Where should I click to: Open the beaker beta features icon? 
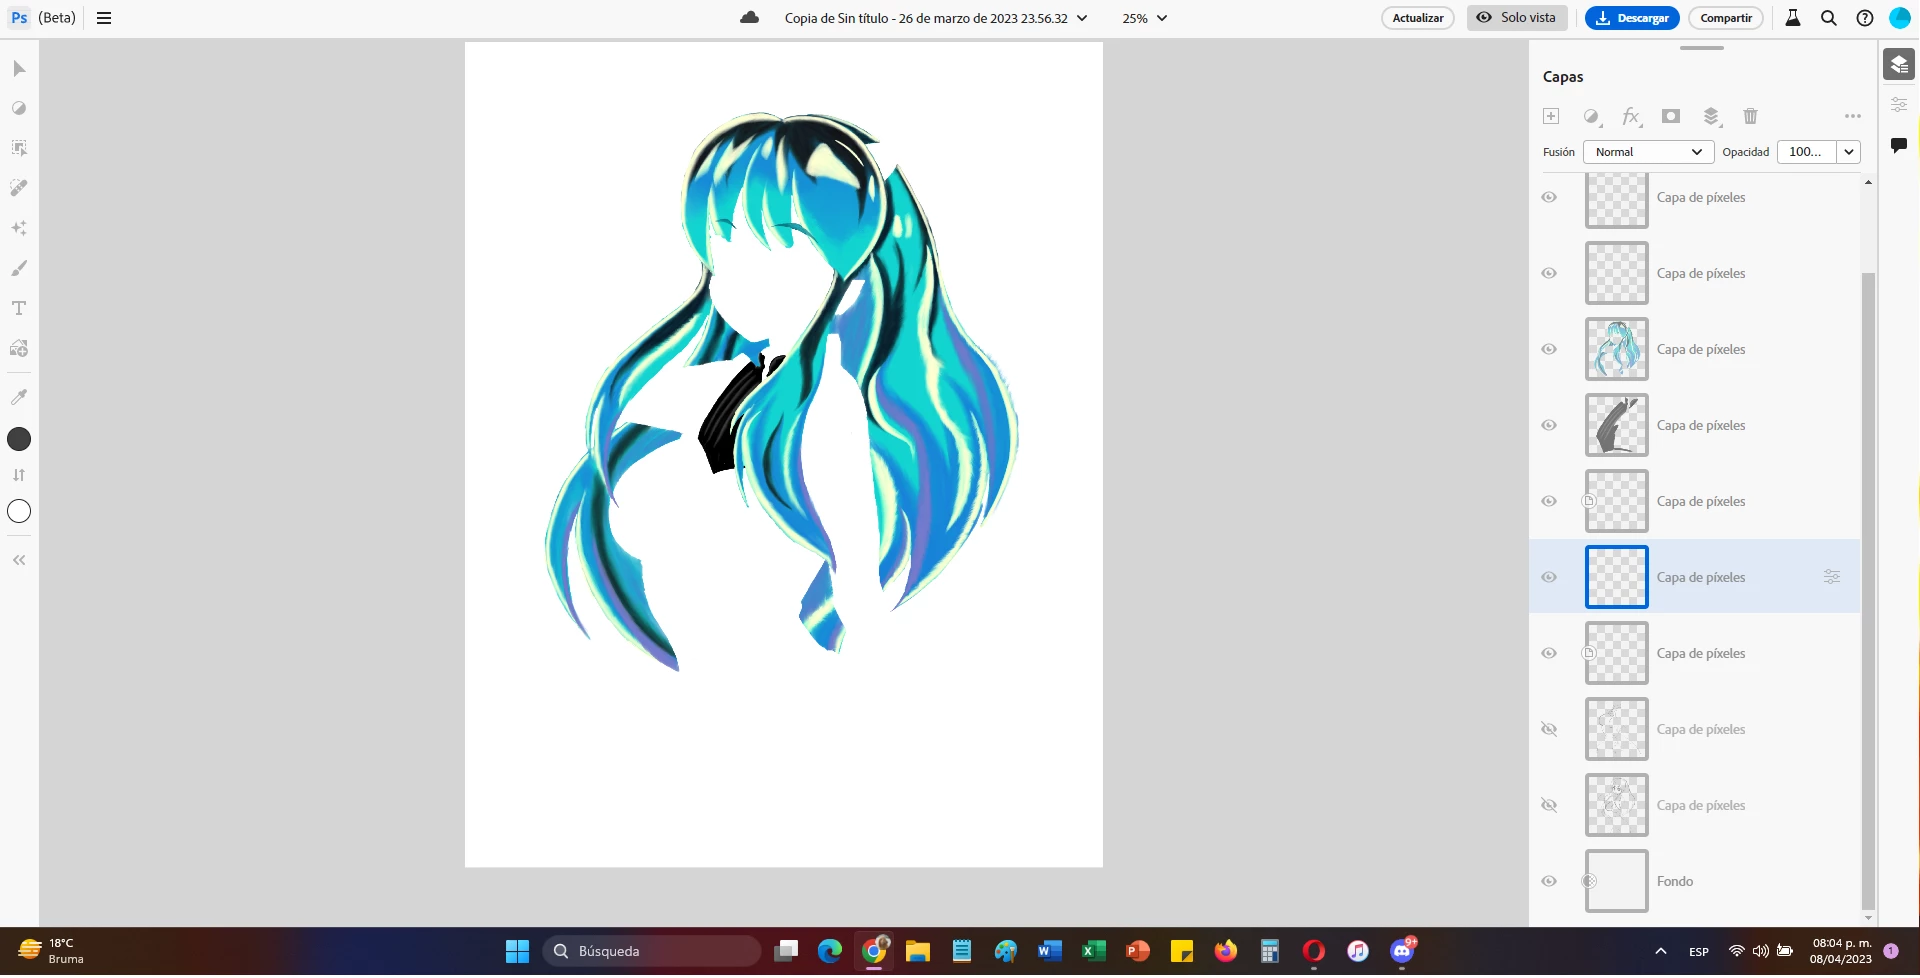pyautogui.click(x=1793, y=18)
